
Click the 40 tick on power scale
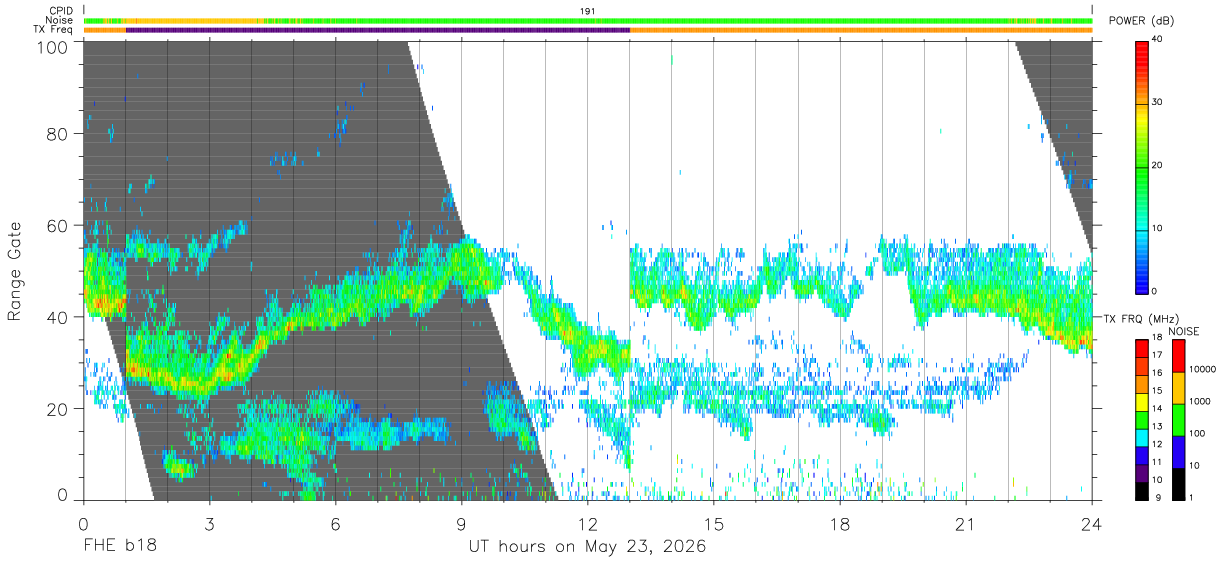point(1158,40)
